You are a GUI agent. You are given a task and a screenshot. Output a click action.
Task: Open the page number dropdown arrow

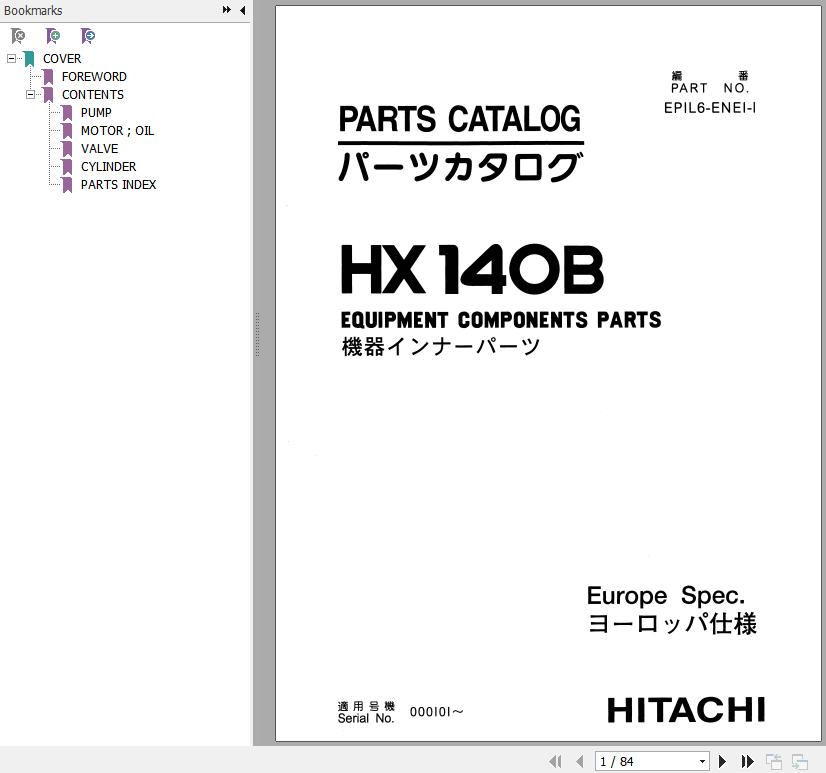702,761
